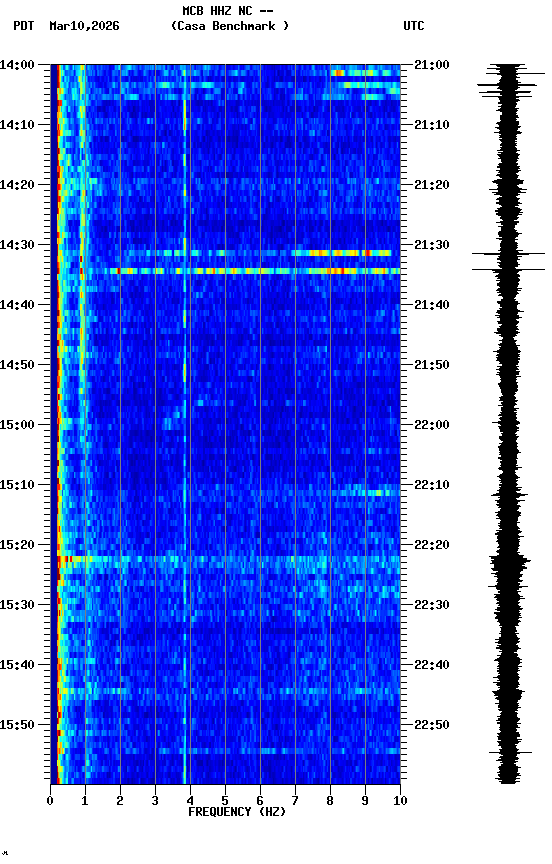Click the 14:00 PDT time label
This screenshot has width=552, height=864.
[17, 65]
